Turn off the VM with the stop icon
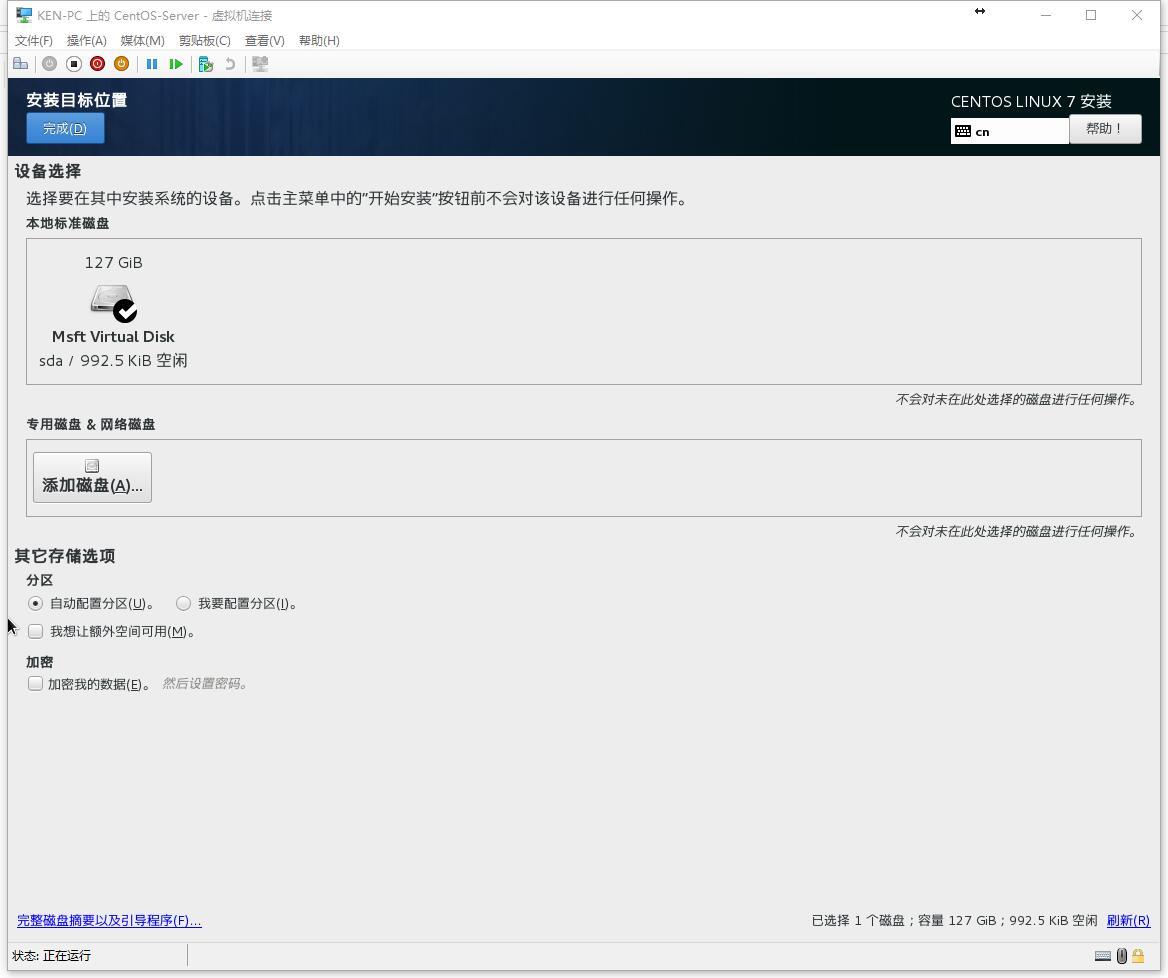This screenshot has height=978, width=1168. 73,64
